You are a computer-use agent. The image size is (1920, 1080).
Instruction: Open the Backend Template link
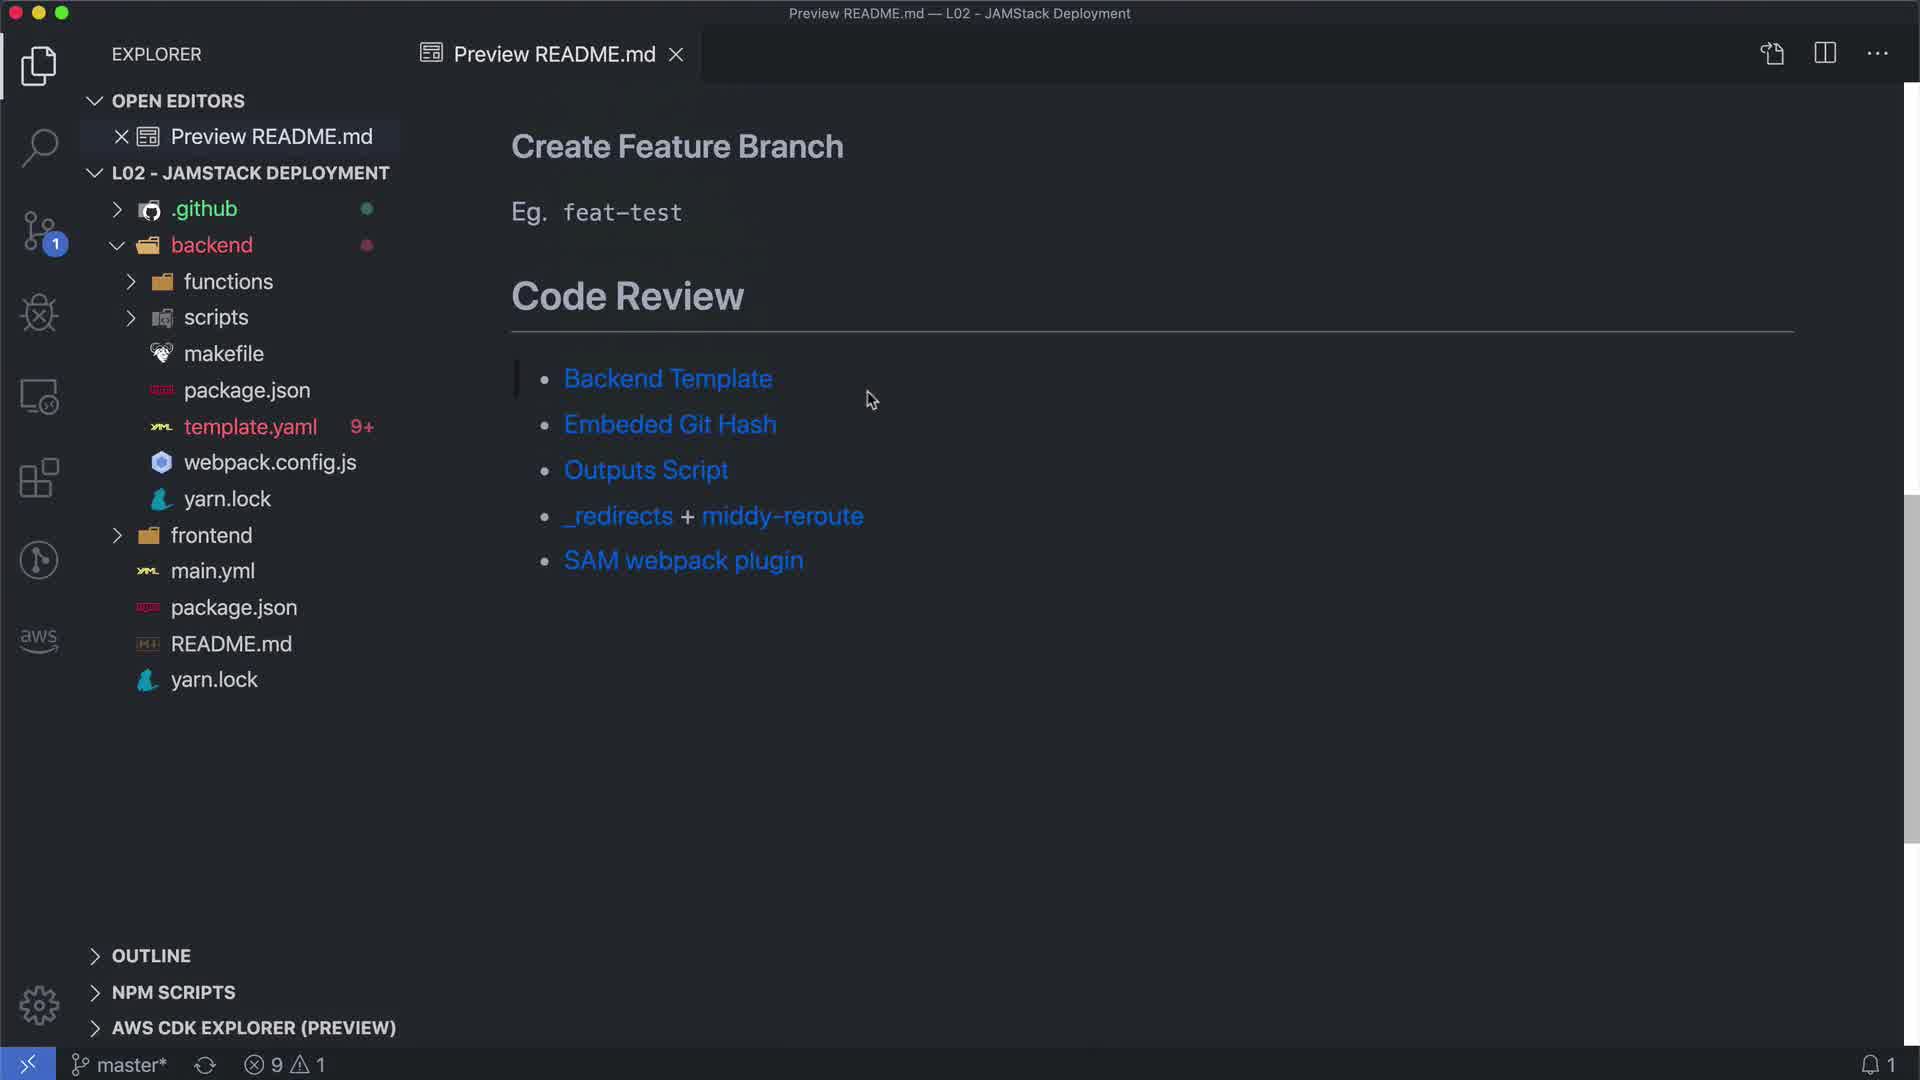668,379
